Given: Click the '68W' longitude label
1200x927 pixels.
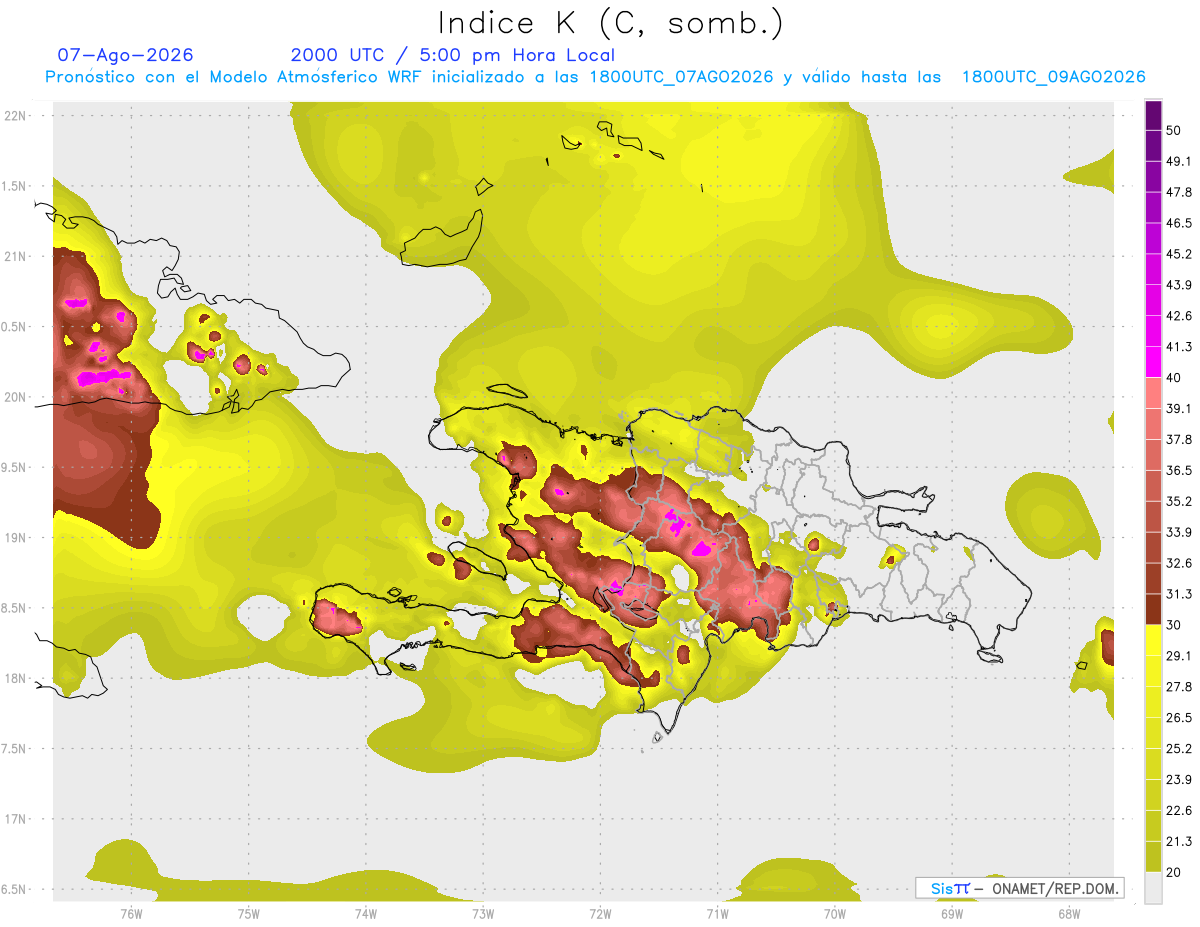Looking at the screenshot, I should tap(1069, 913).
